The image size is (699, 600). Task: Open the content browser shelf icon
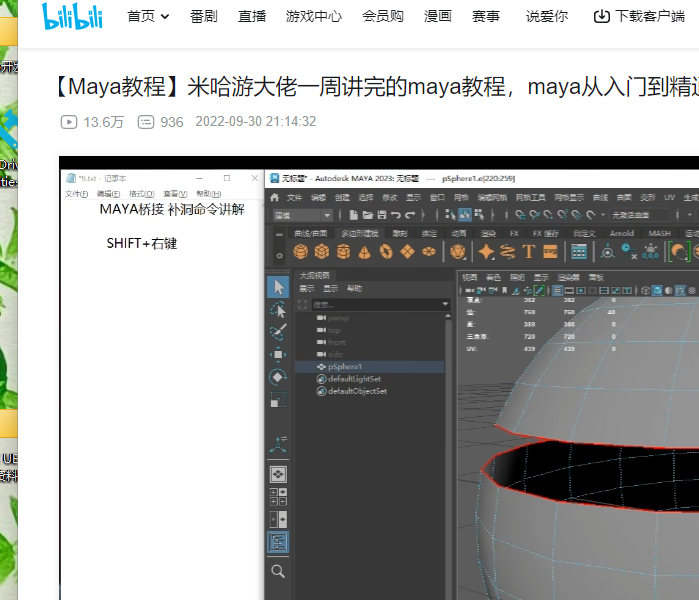pos(579,252)
